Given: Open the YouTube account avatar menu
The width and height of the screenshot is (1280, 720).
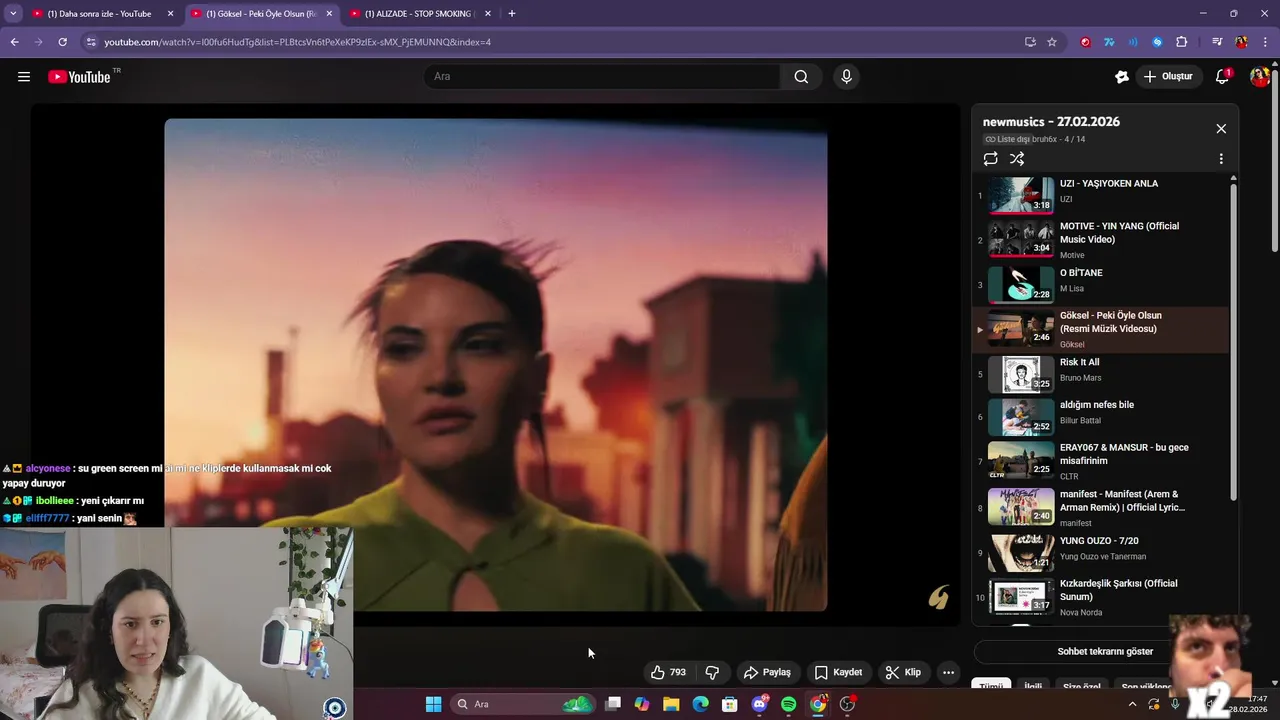Looking at the screenshot, I should [1259, 76].
